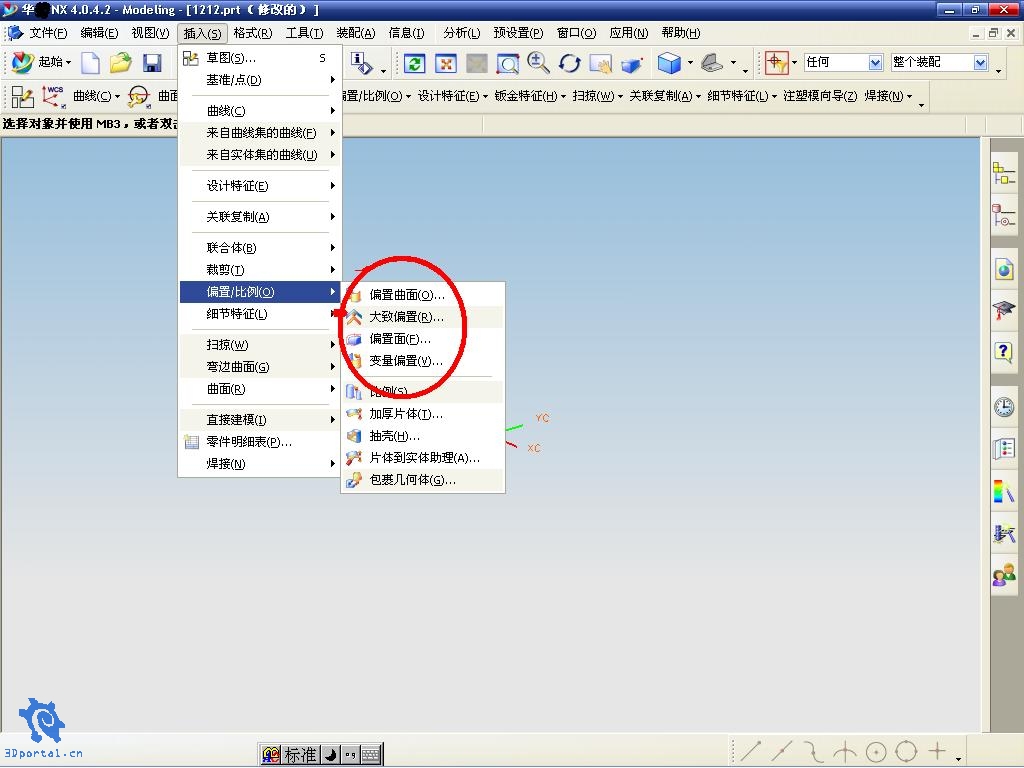
Task: Click the Pan hand icon
Action: point(601,63)
